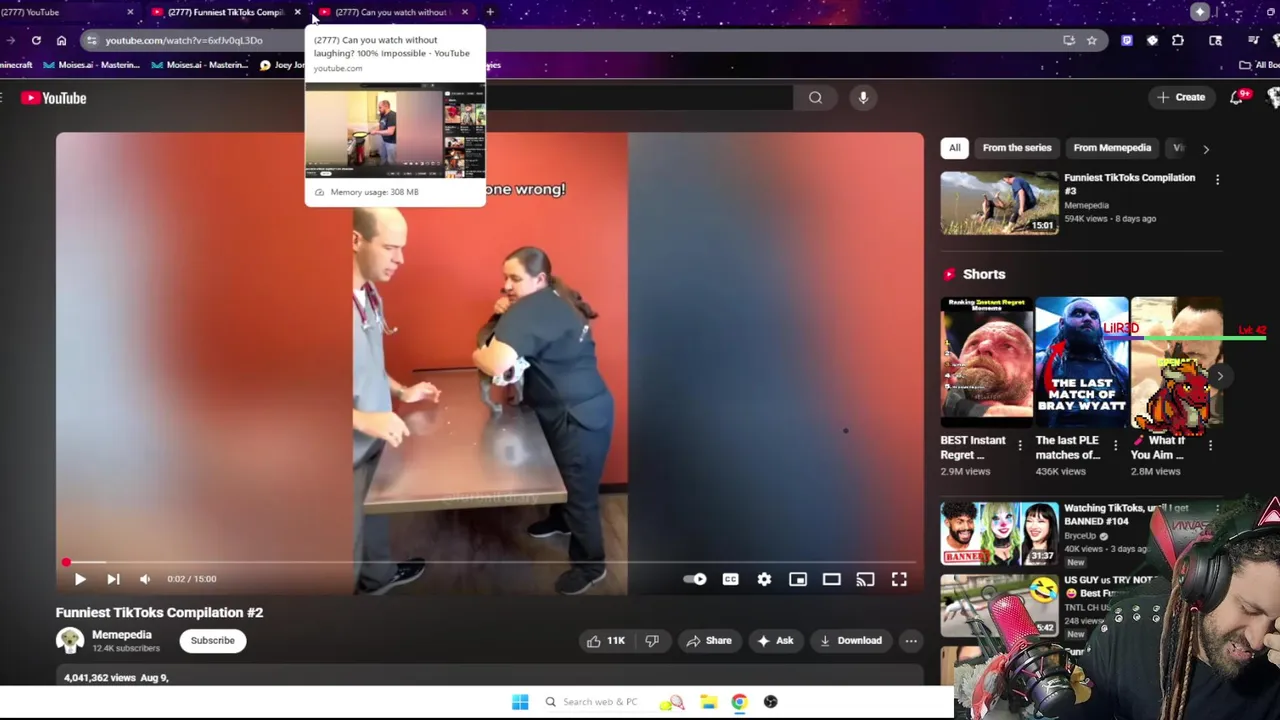Go to browser home page
The image size is (1280, 720).
pos(61,40)
